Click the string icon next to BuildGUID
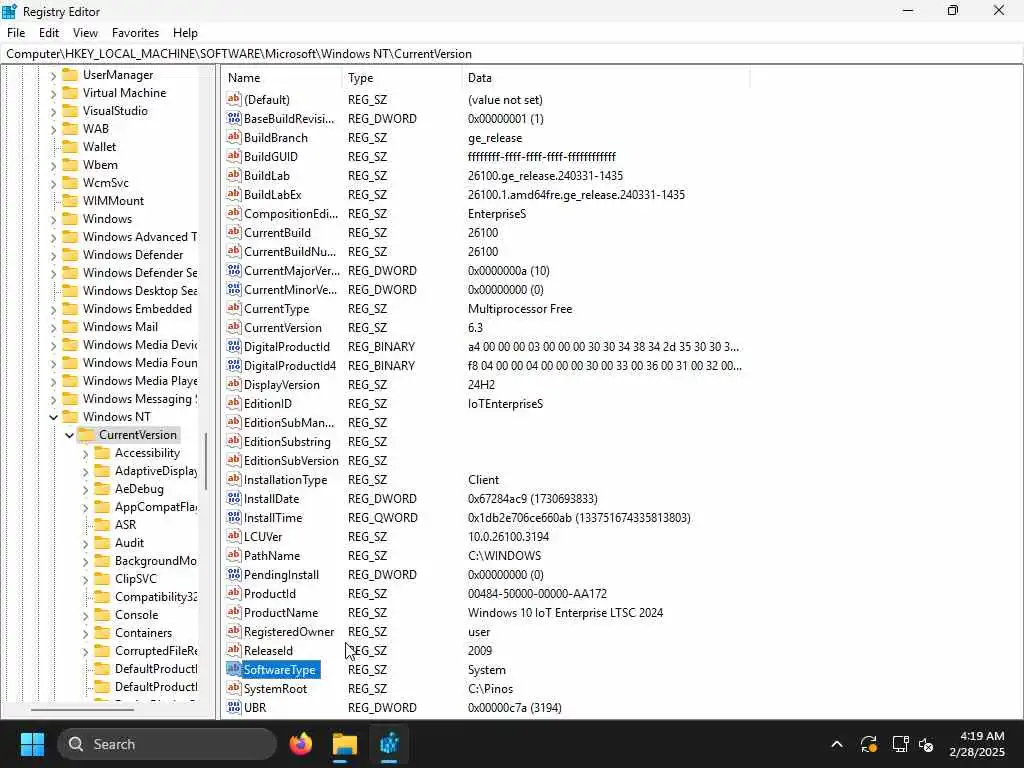1024x768 pixels. tap(234, 156)
